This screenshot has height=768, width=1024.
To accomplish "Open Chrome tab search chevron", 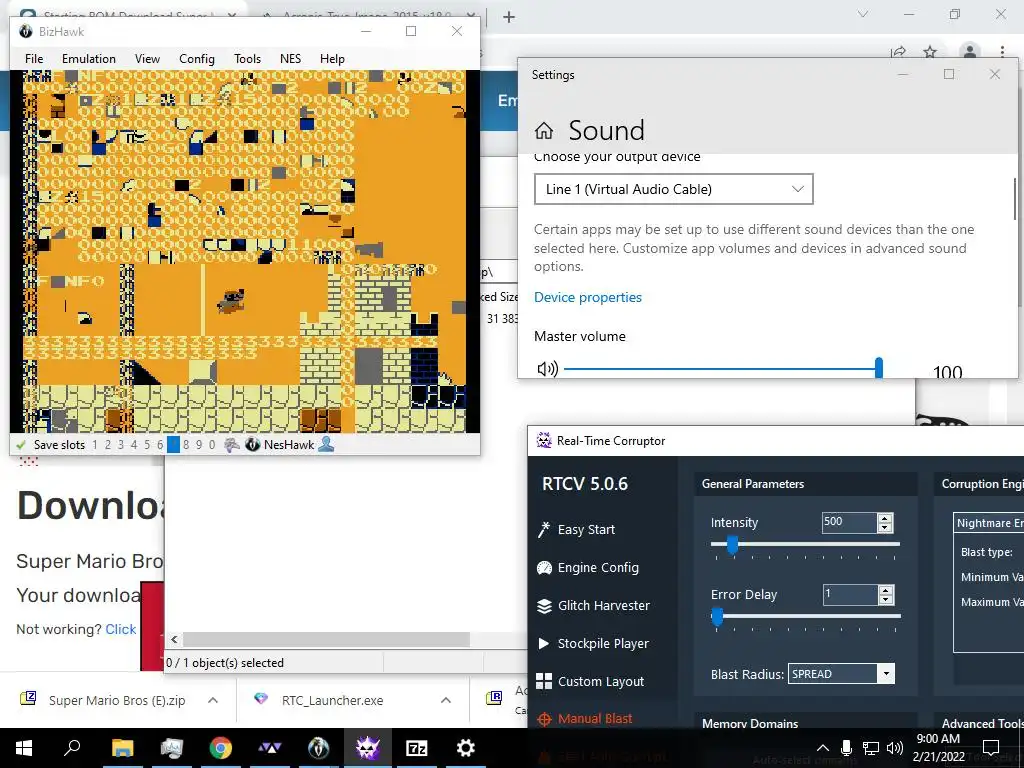I will point(863,14).
